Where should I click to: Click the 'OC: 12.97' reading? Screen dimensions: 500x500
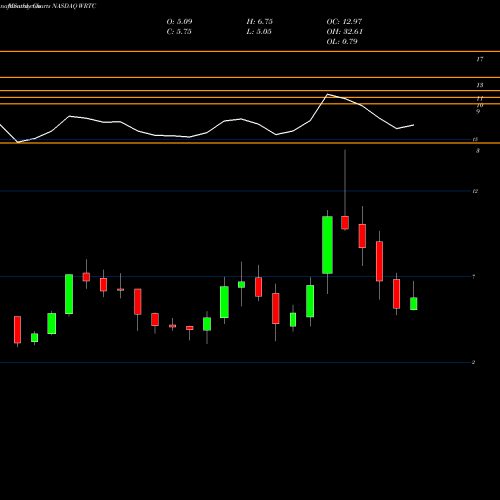[x=344, y=22]
